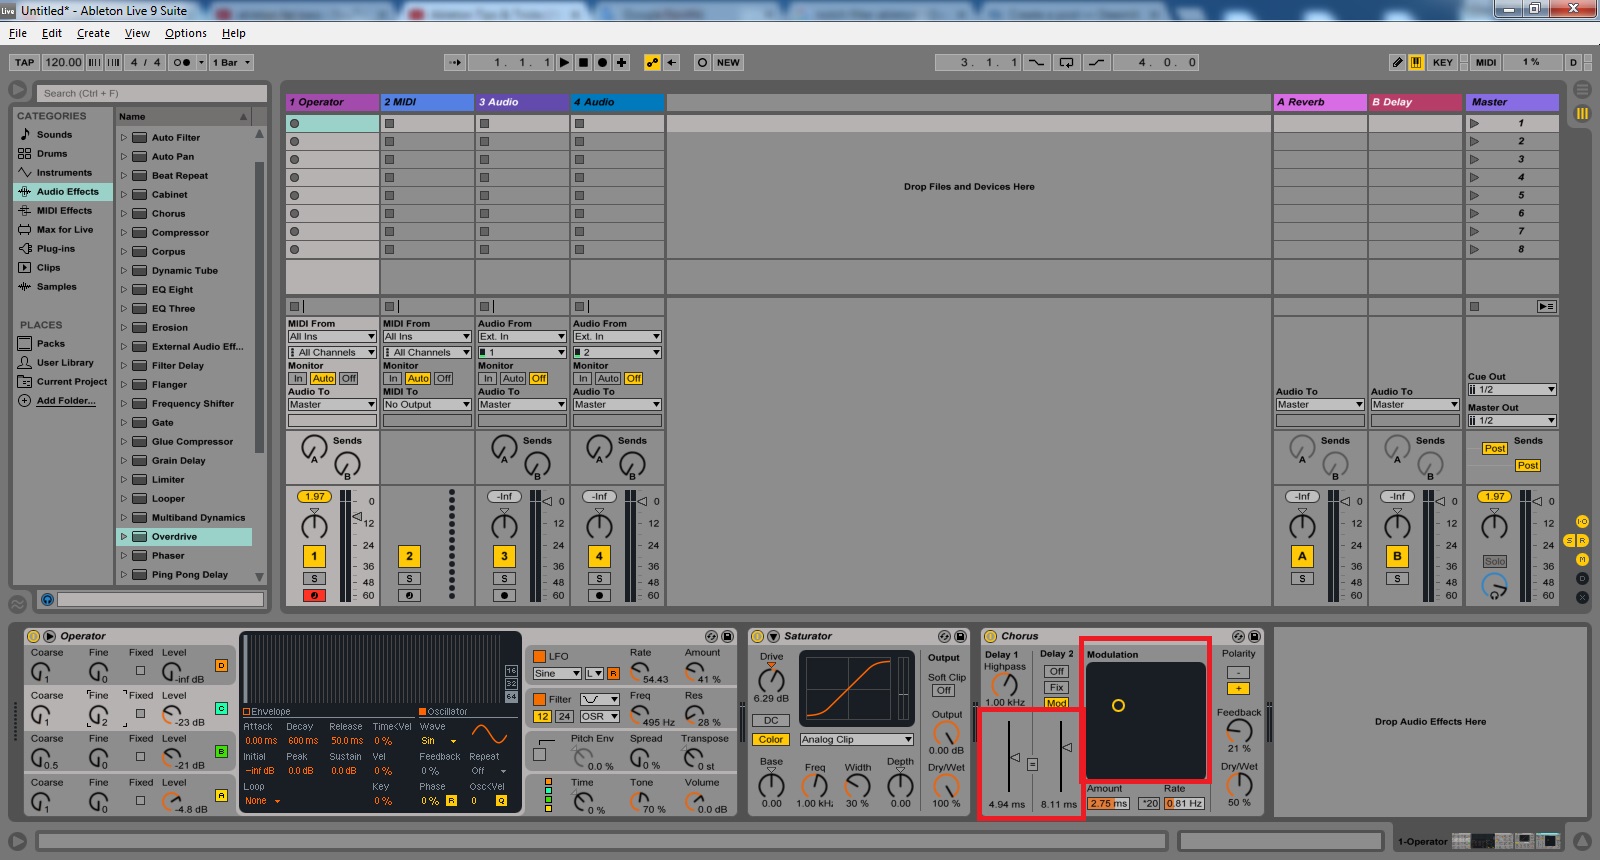
Task: Click the Punch-In switch icon
Action: pos(1036,62)
